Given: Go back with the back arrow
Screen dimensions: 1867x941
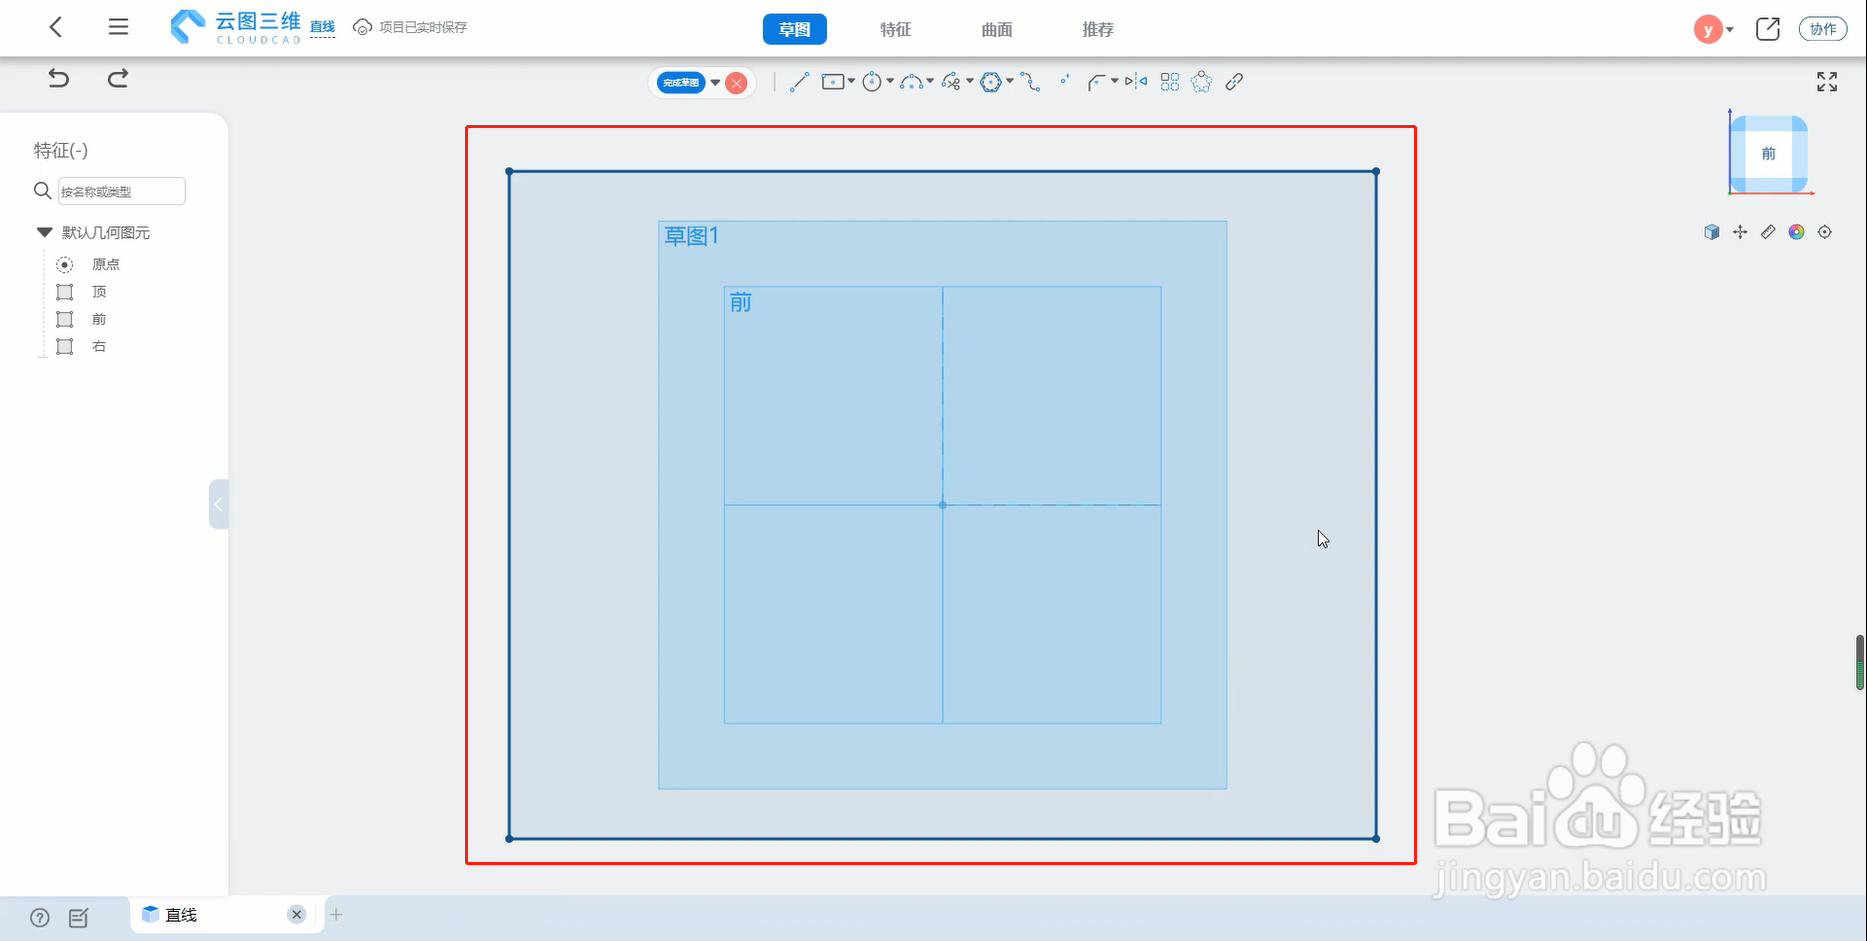Looking at the screenshot, I should [56, 27].
